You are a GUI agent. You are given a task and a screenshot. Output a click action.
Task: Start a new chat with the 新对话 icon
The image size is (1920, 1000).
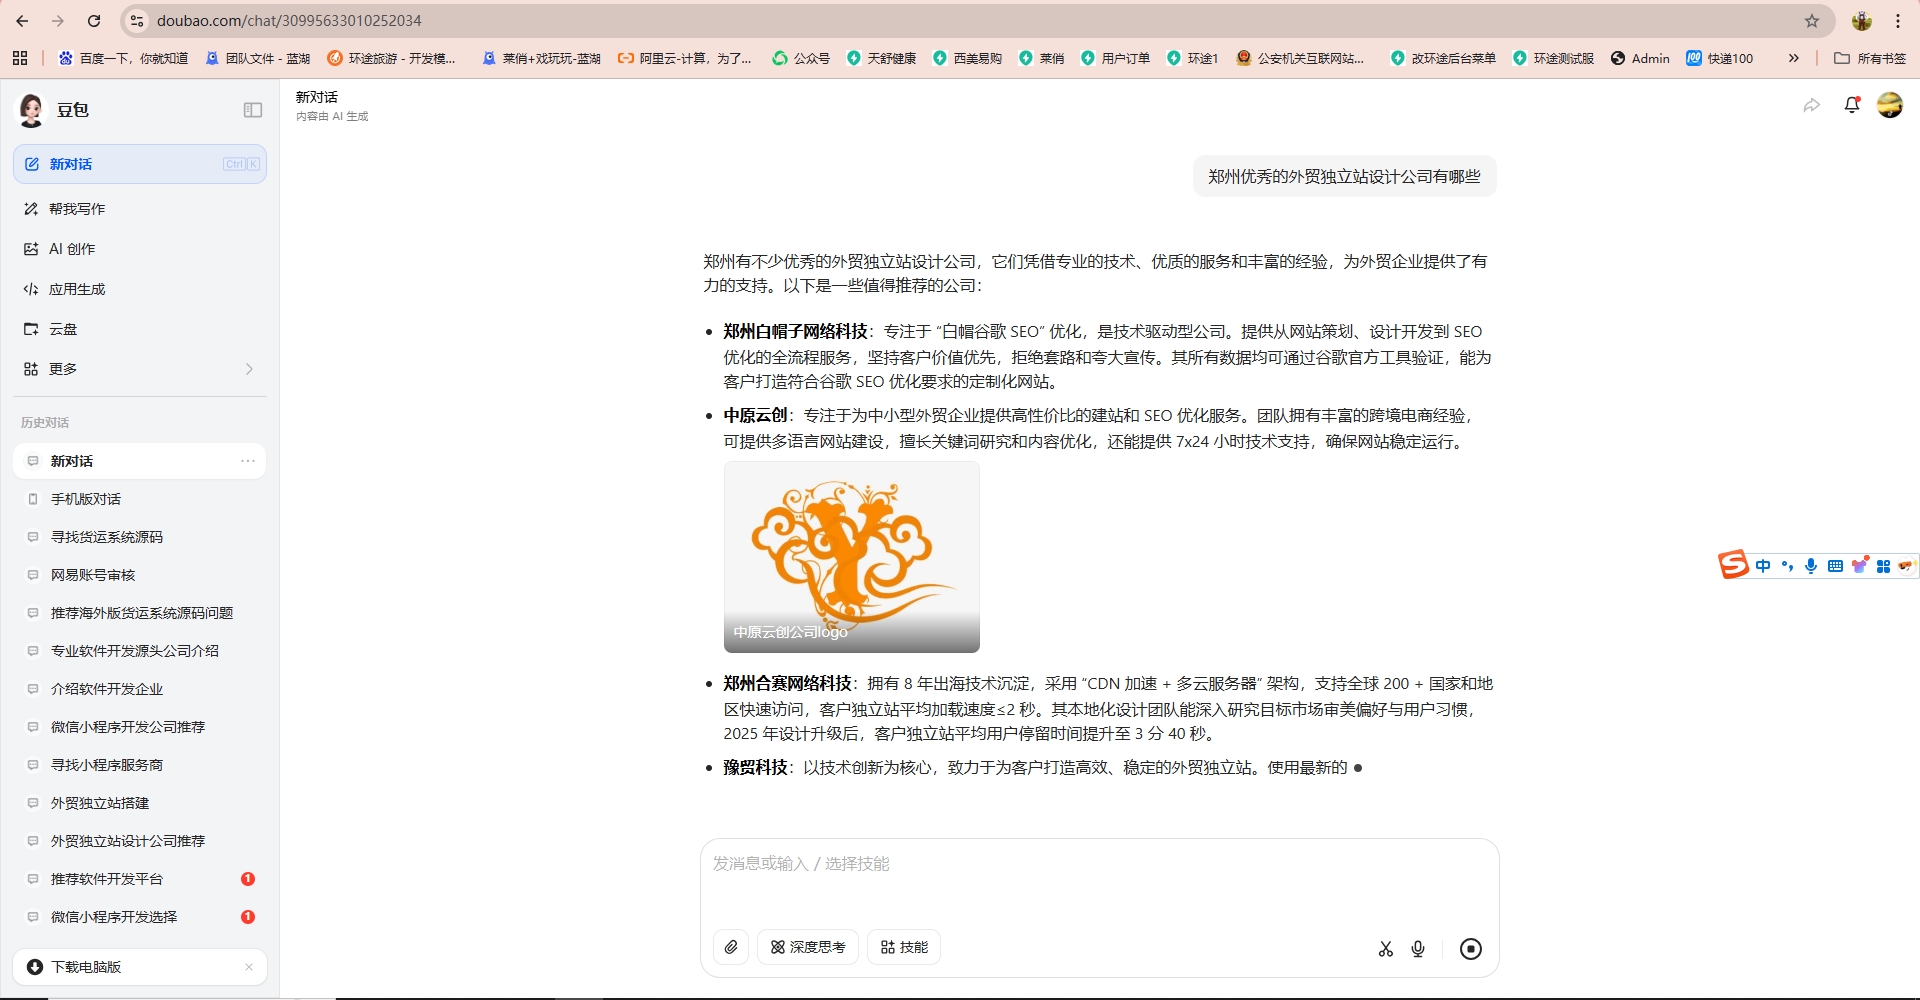(x=31, y=163)
